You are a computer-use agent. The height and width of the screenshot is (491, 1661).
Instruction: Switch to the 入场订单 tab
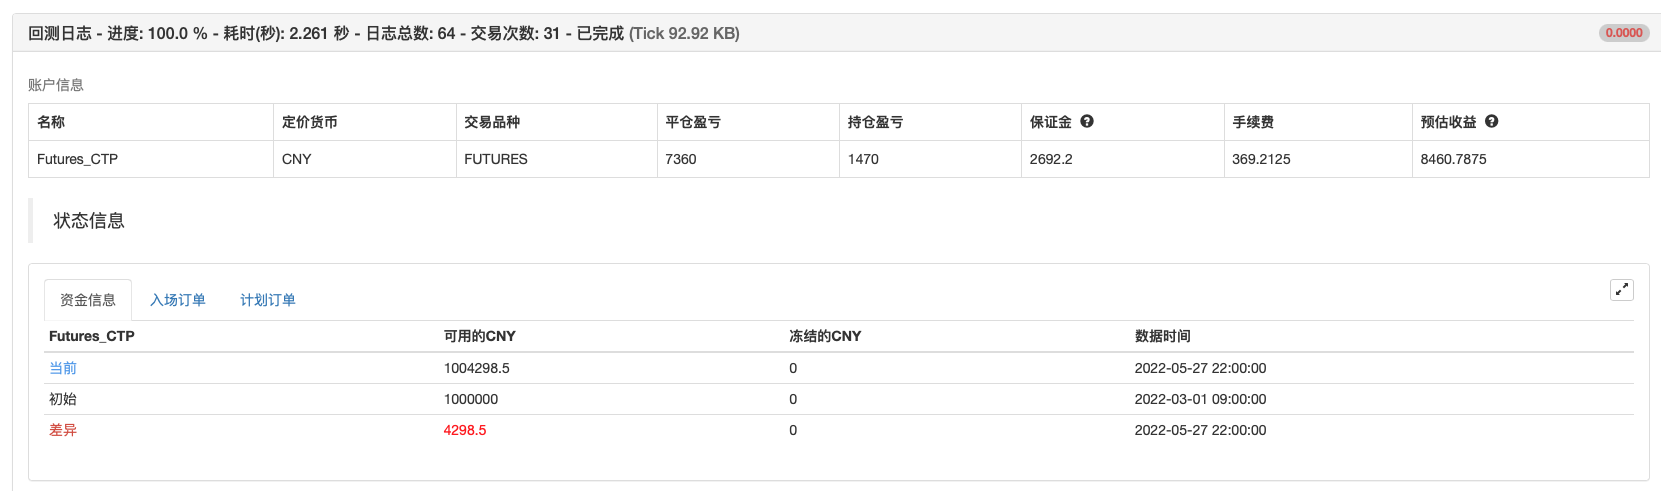[178, 300]
